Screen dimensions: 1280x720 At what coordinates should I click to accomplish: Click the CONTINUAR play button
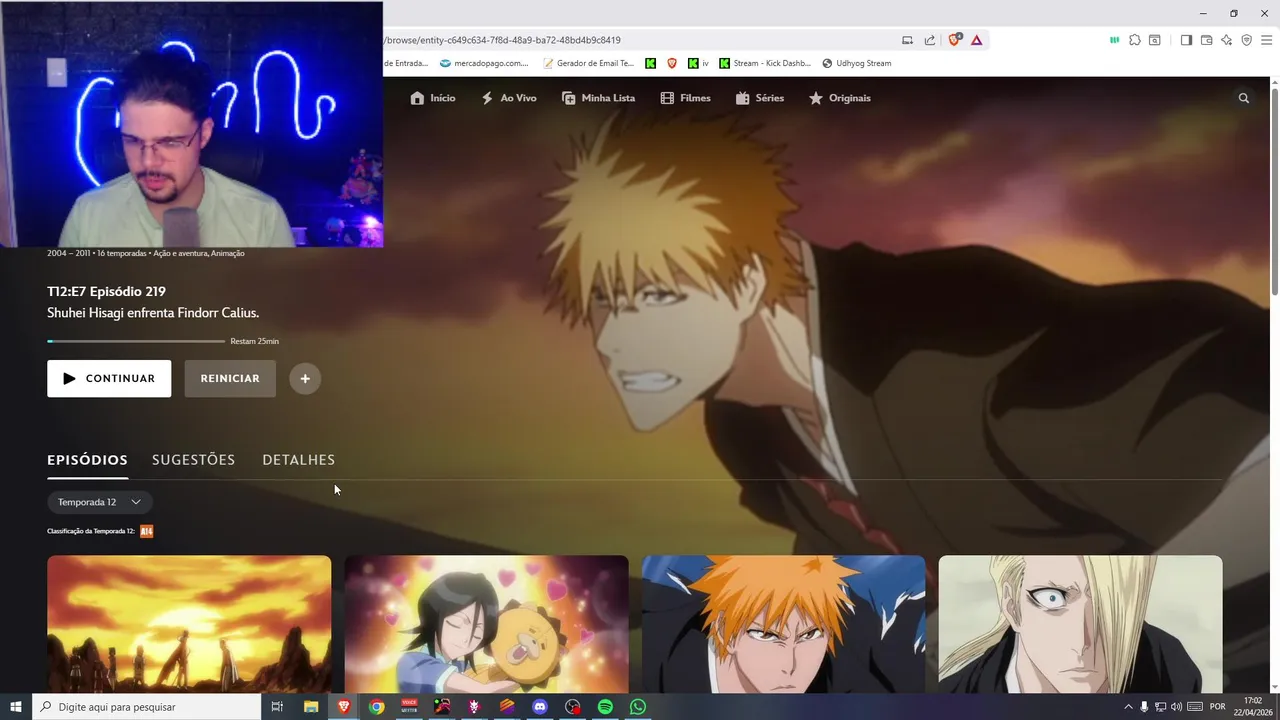tap(109, 379)
